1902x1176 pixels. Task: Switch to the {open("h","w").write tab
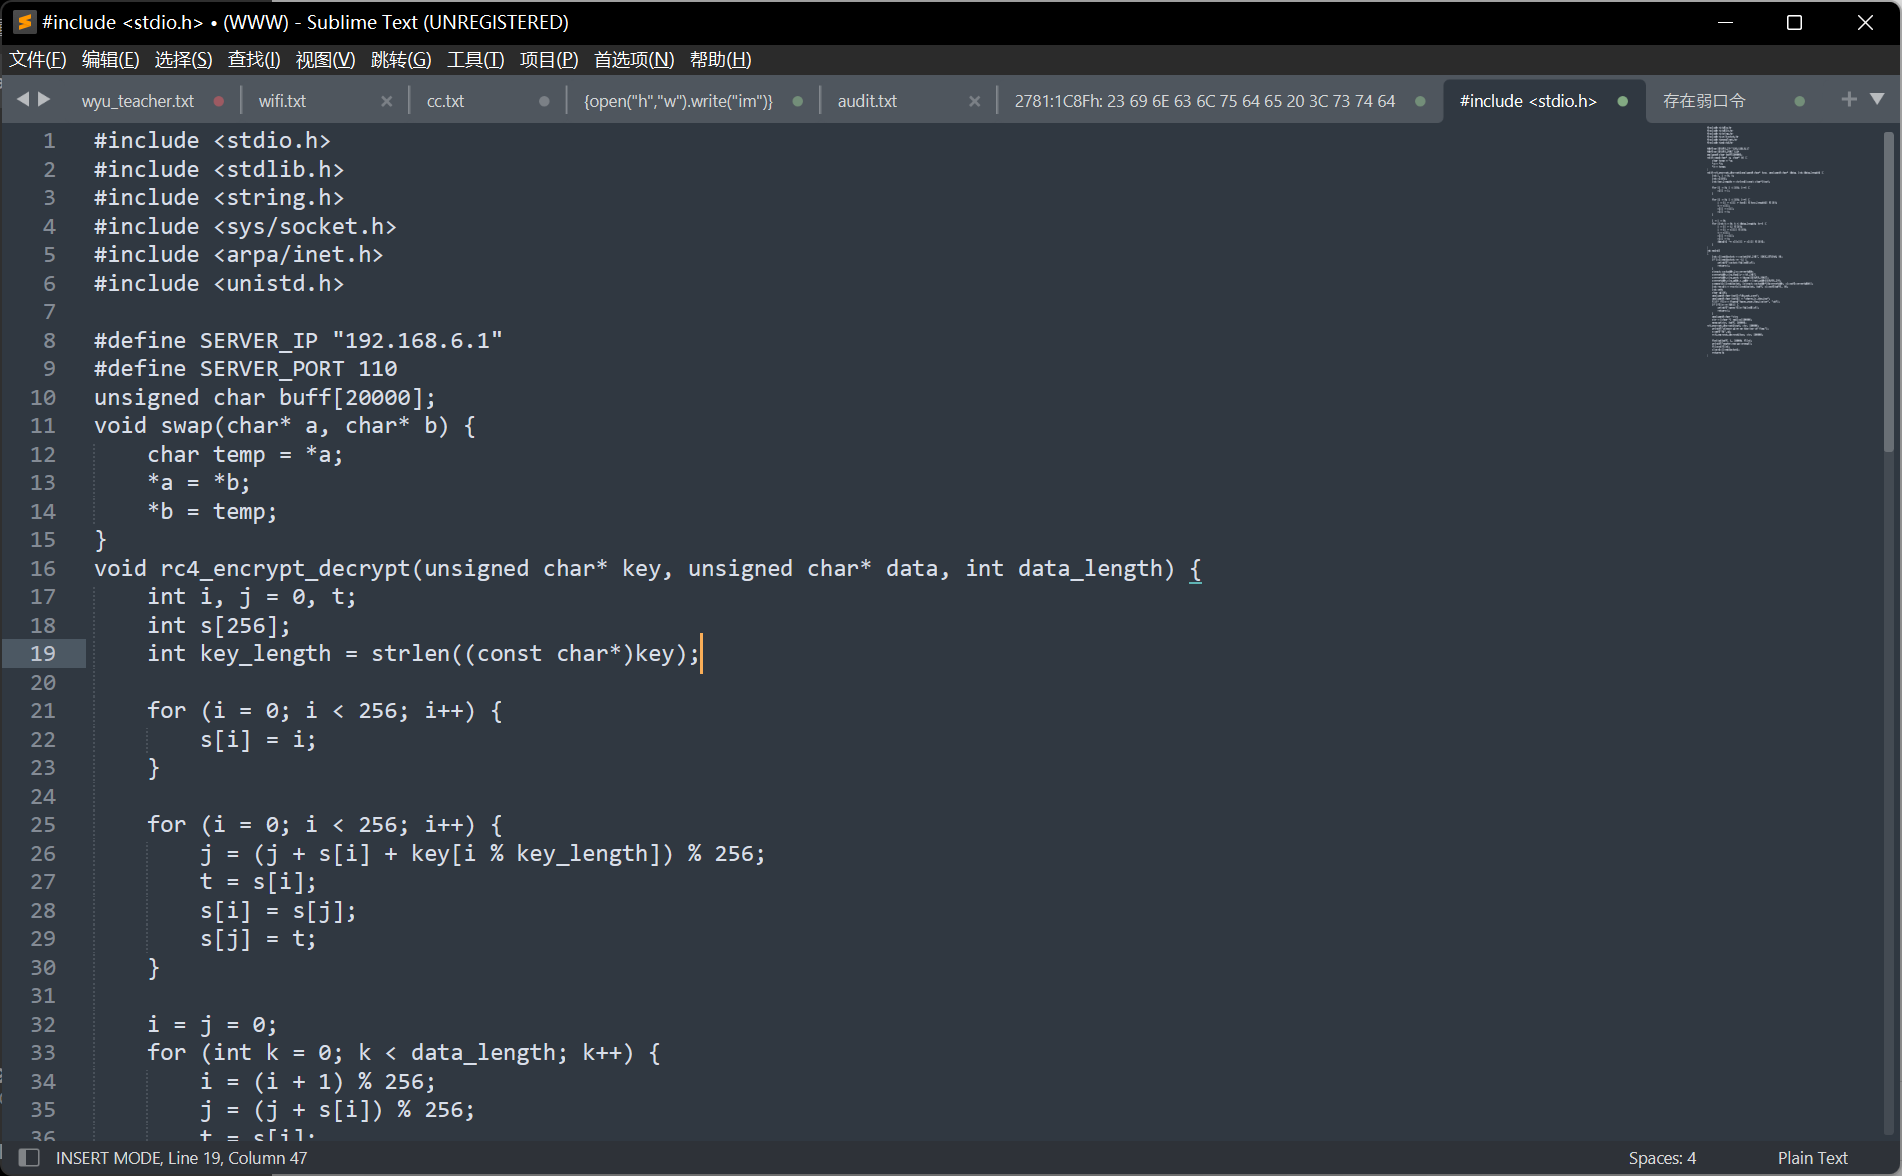click(678, 101)
